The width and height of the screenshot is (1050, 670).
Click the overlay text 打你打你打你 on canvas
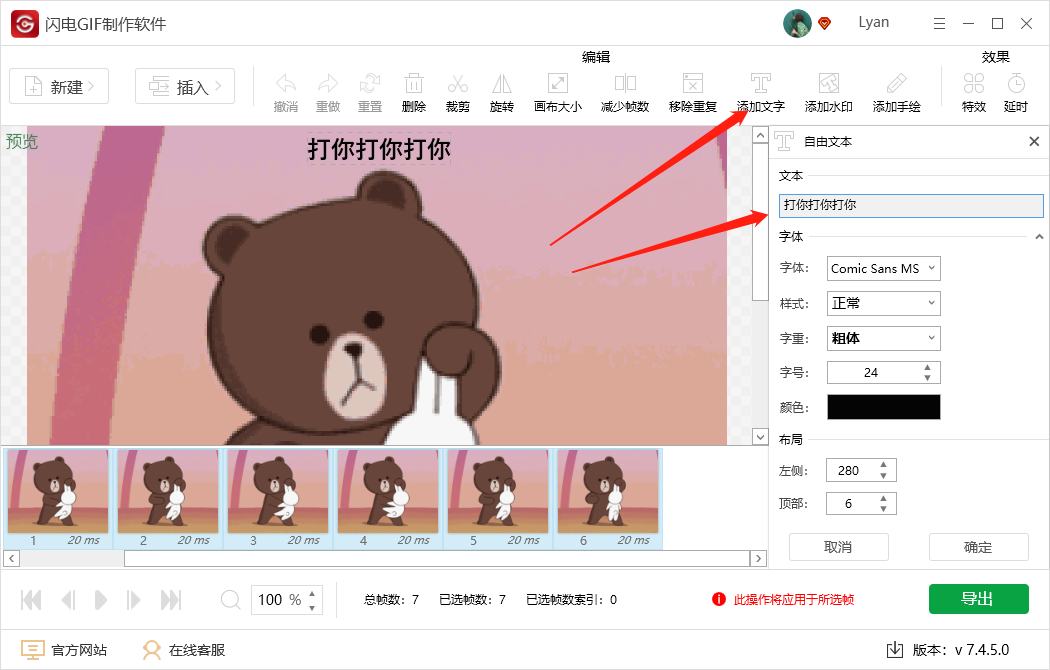(x=379, y=149)
